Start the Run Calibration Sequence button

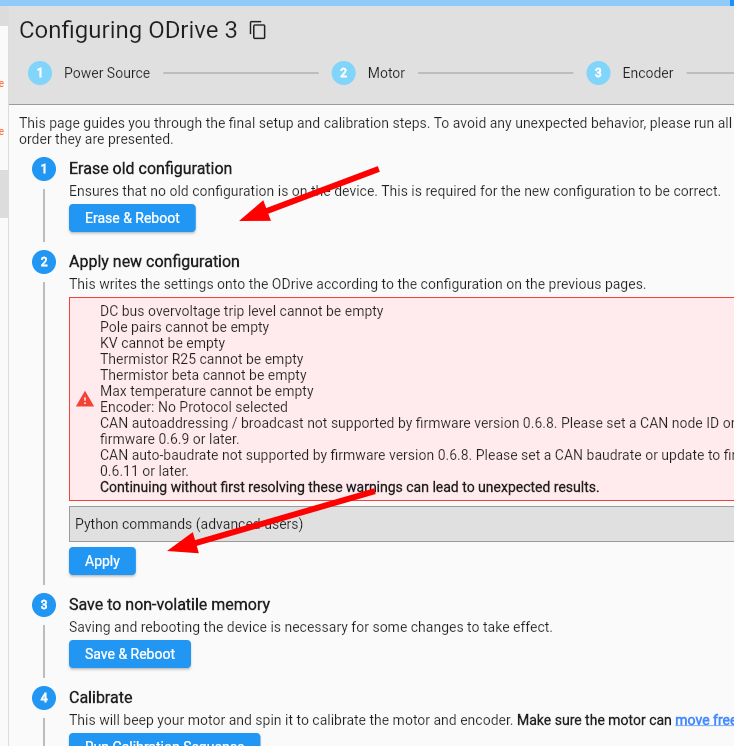164,741
